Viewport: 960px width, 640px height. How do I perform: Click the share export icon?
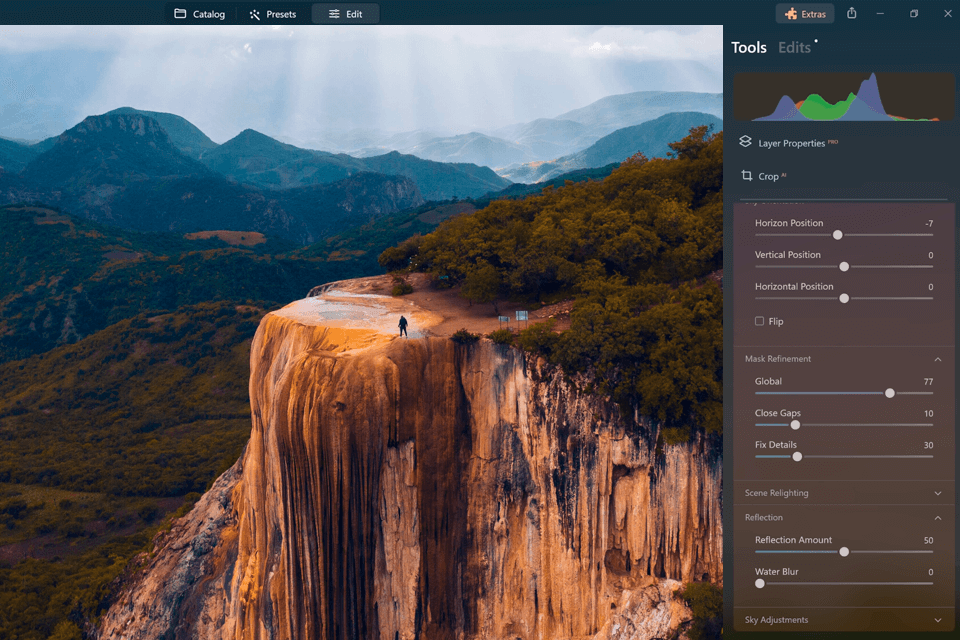tap(852, 13)
